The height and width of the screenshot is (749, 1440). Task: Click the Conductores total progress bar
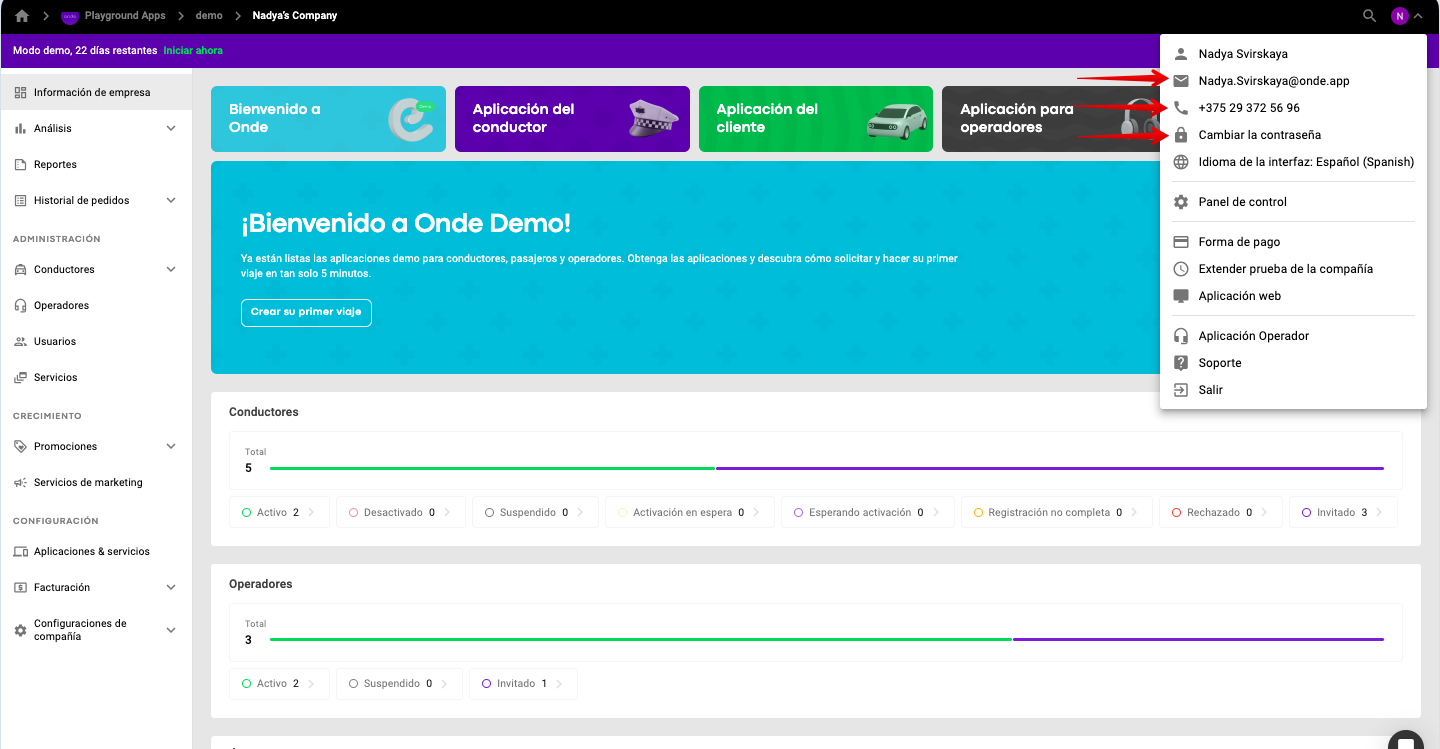(826, 468)
